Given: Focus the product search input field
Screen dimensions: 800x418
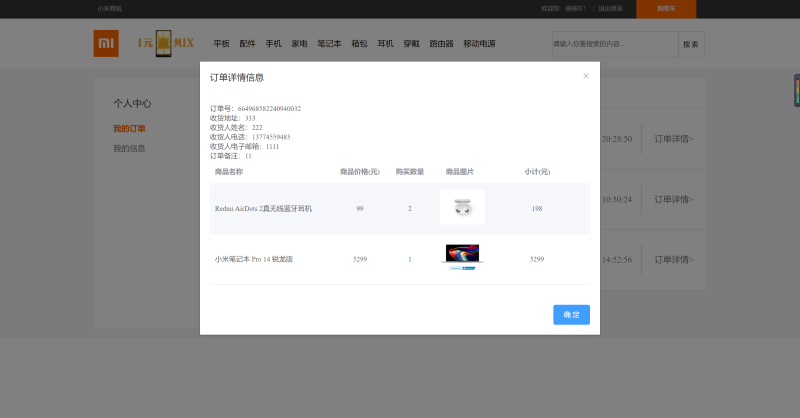Looking at the screenshot, I should [615, 44].
